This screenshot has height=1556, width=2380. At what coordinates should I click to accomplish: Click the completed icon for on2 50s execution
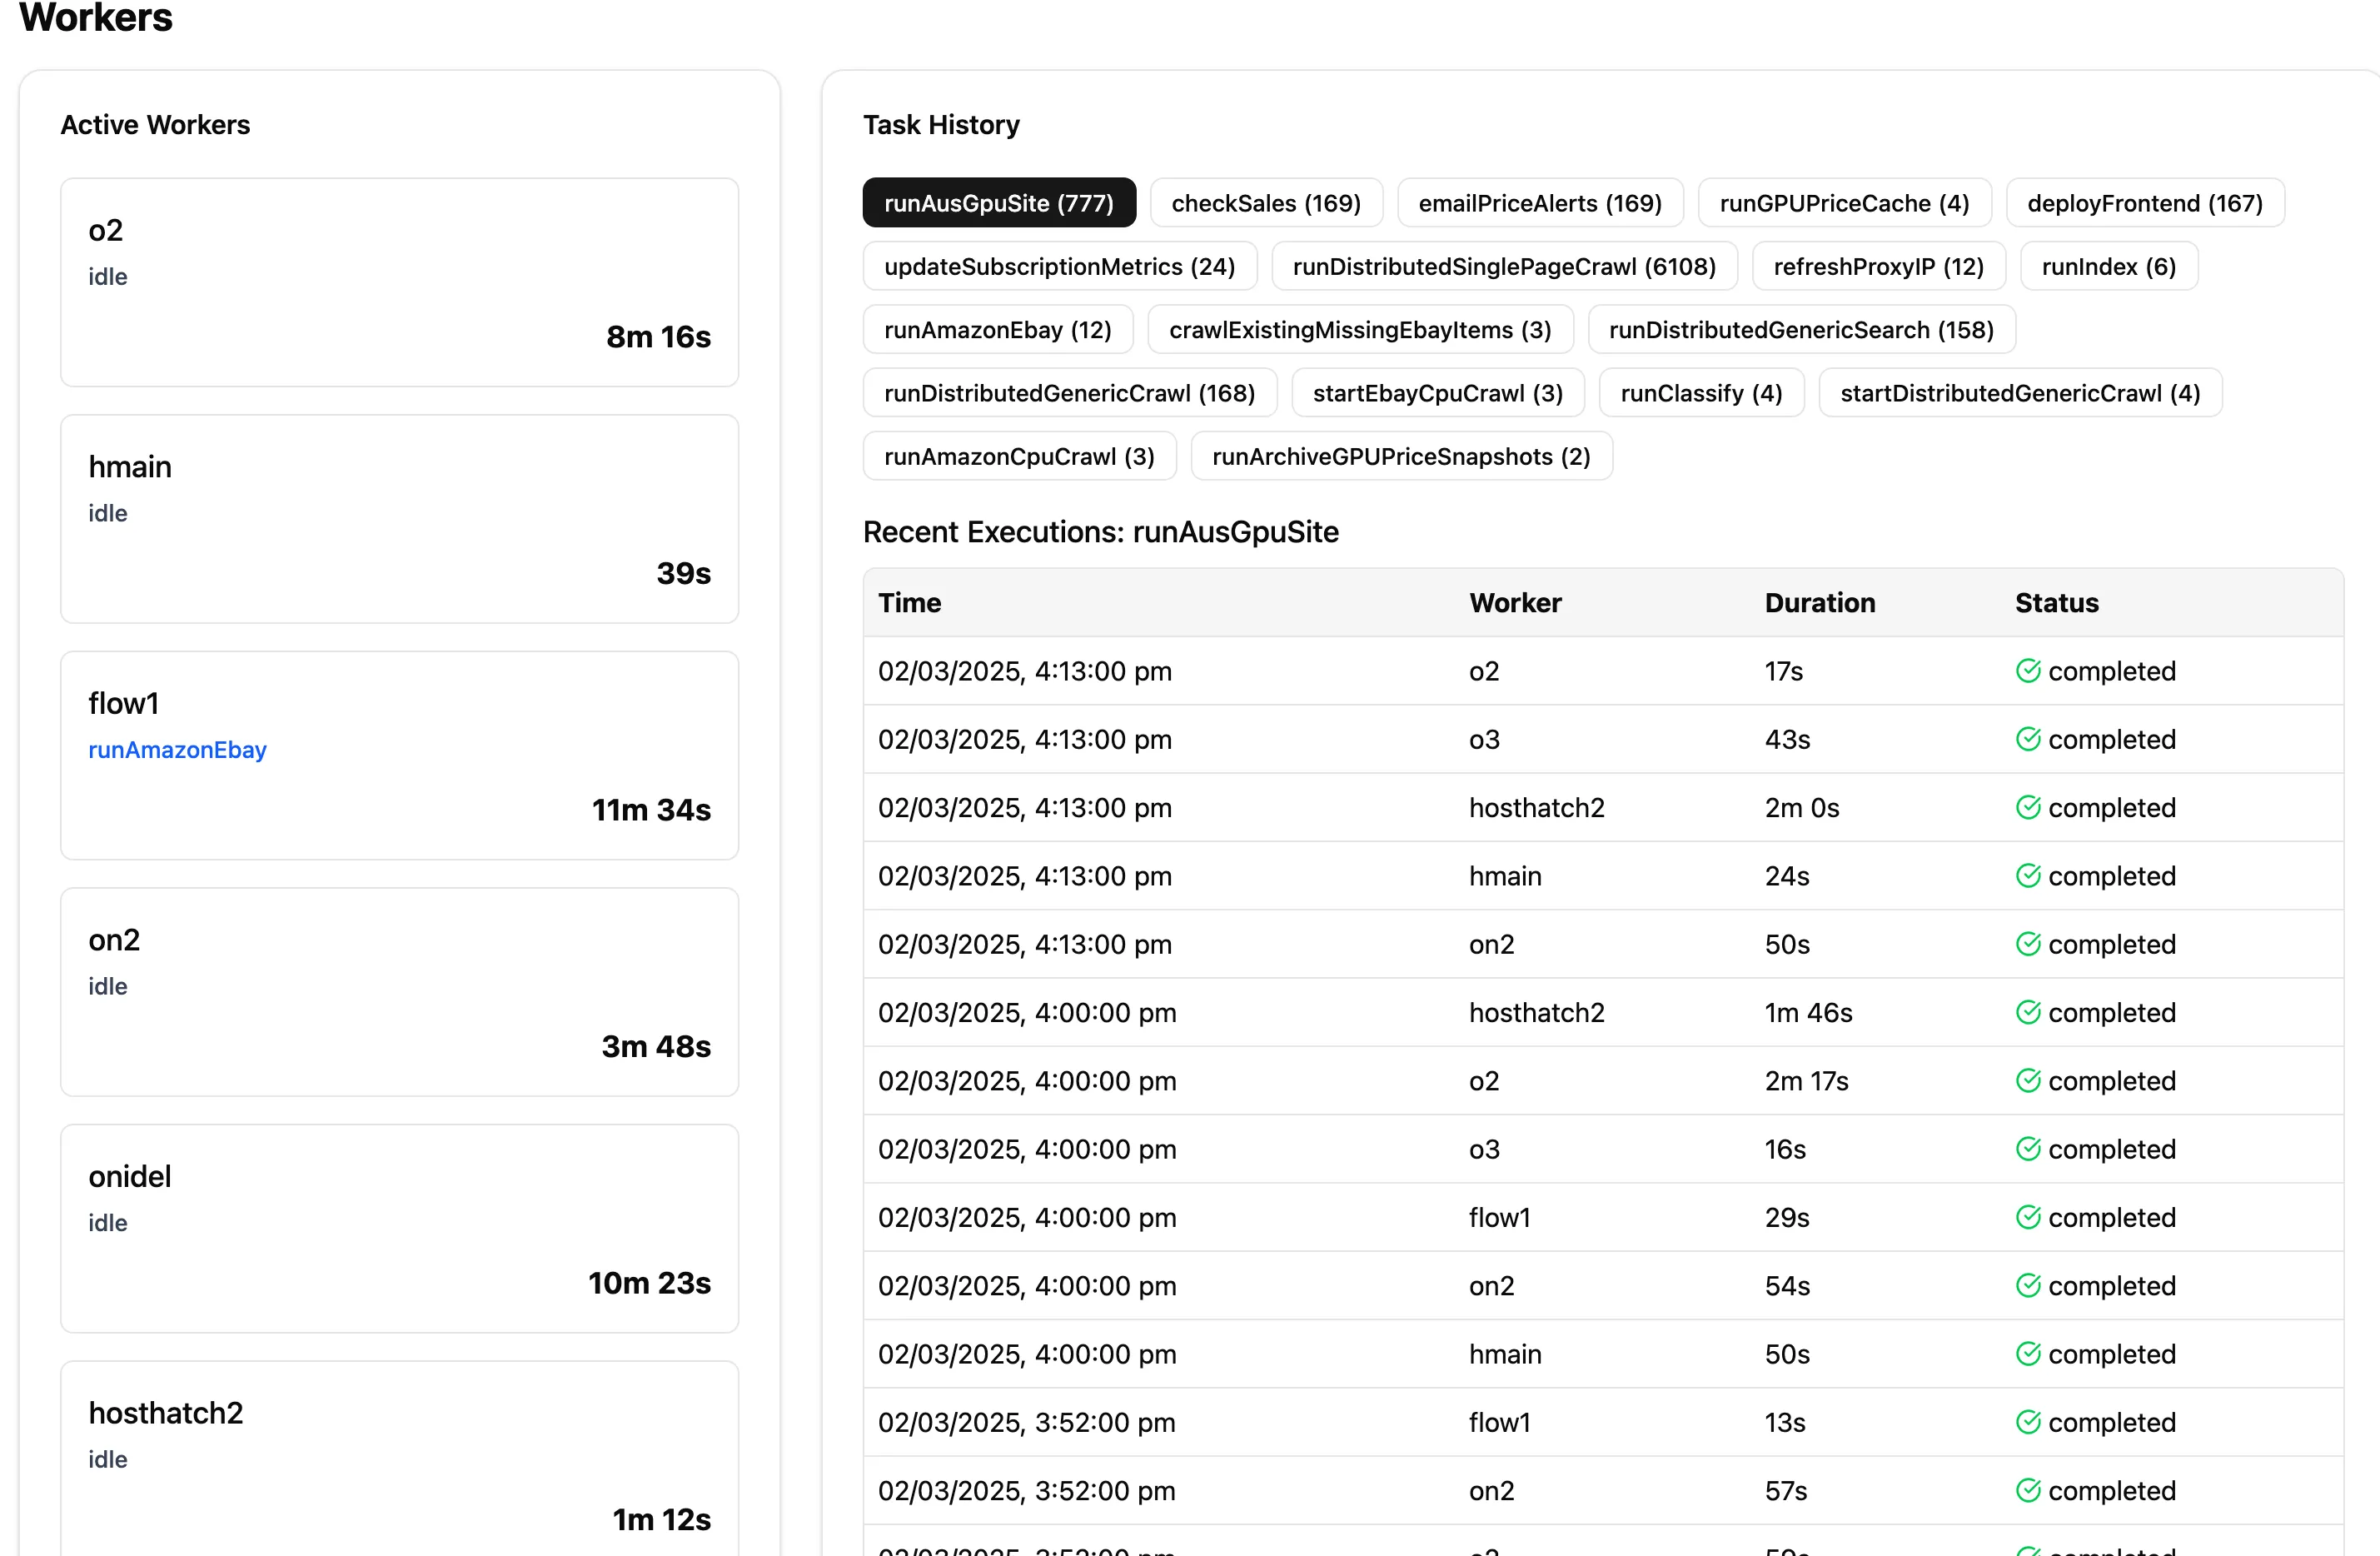[x=2029, y=944]
